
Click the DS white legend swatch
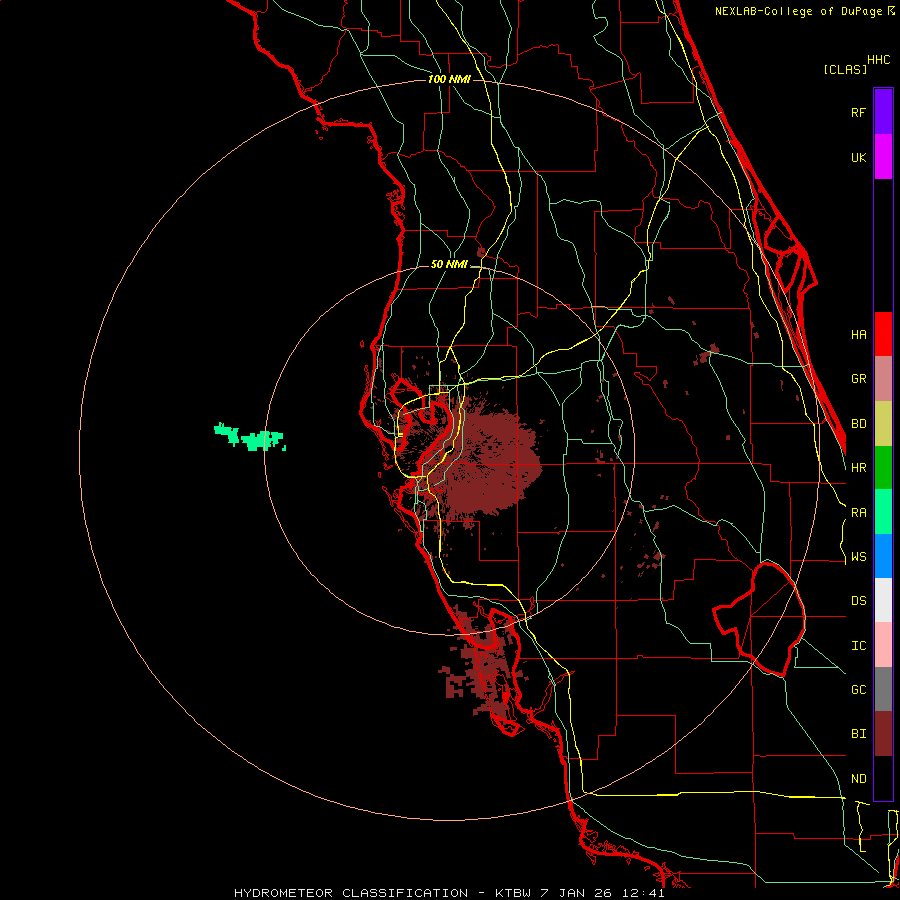pyautogui.click(x=883, y=600)
